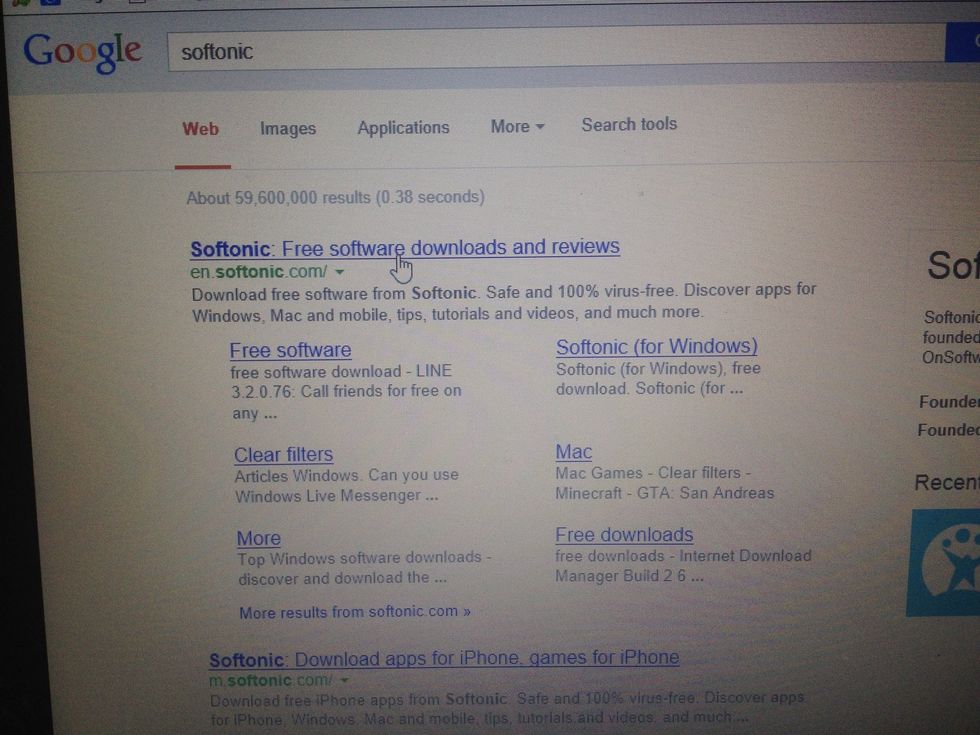
Task: Expand the More search categories dropdown
Action: tap(517, 127)
